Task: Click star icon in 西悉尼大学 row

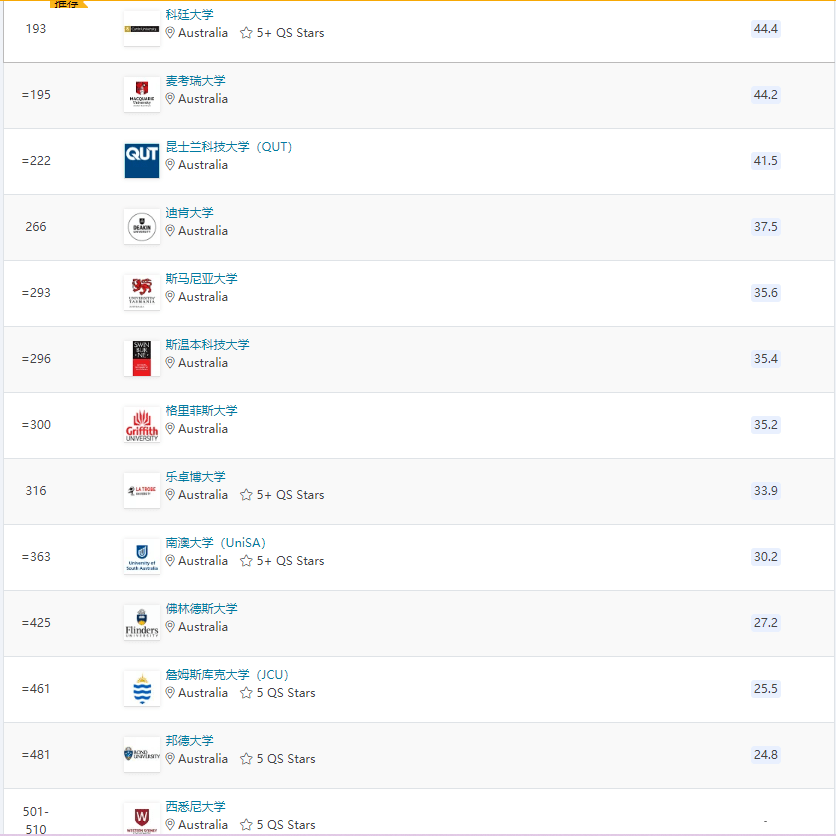Action: [x=246, y=825]
